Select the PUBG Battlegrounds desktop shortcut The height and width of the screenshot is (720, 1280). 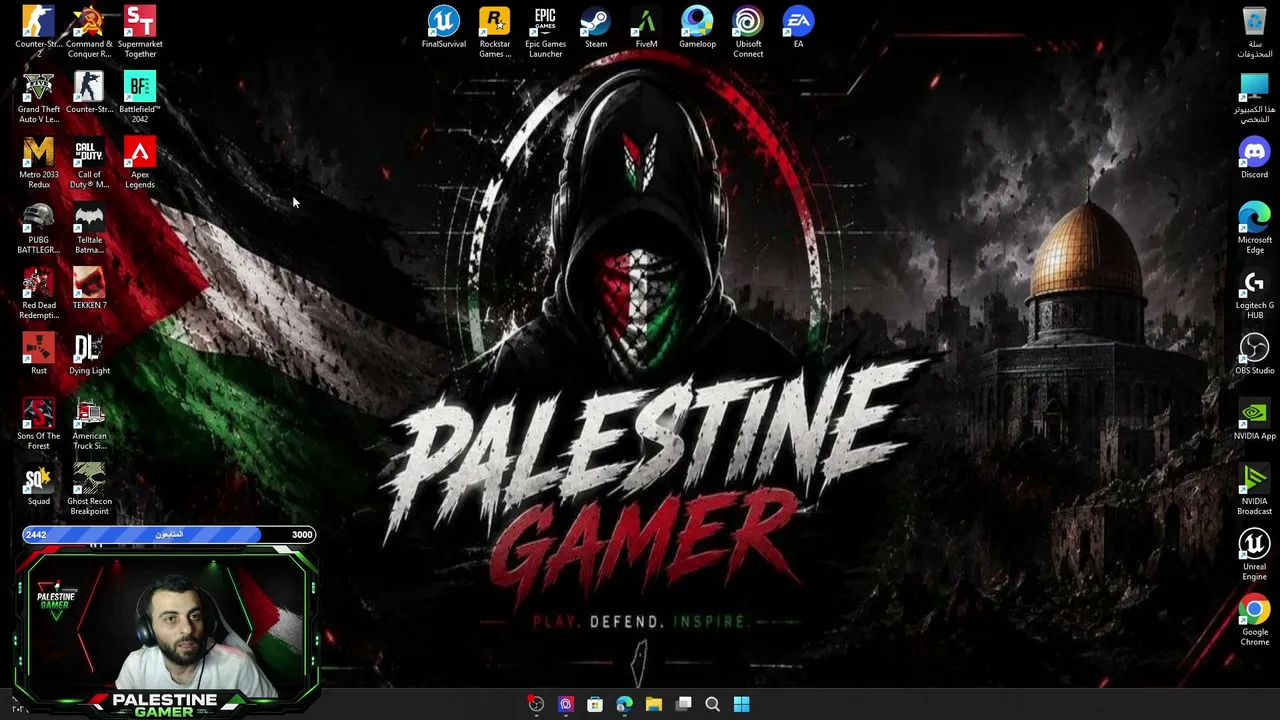38,228
